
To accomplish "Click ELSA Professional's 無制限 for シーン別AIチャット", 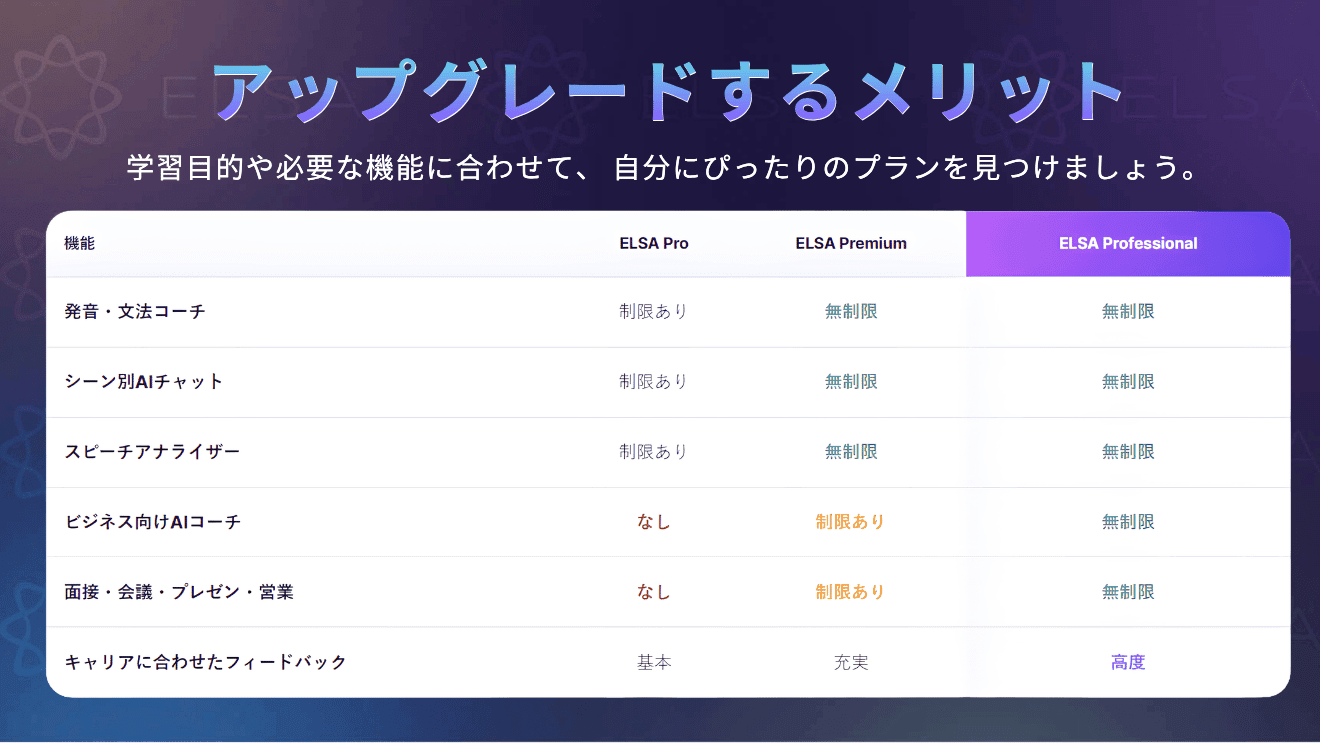I will (x=1128, y=382).
